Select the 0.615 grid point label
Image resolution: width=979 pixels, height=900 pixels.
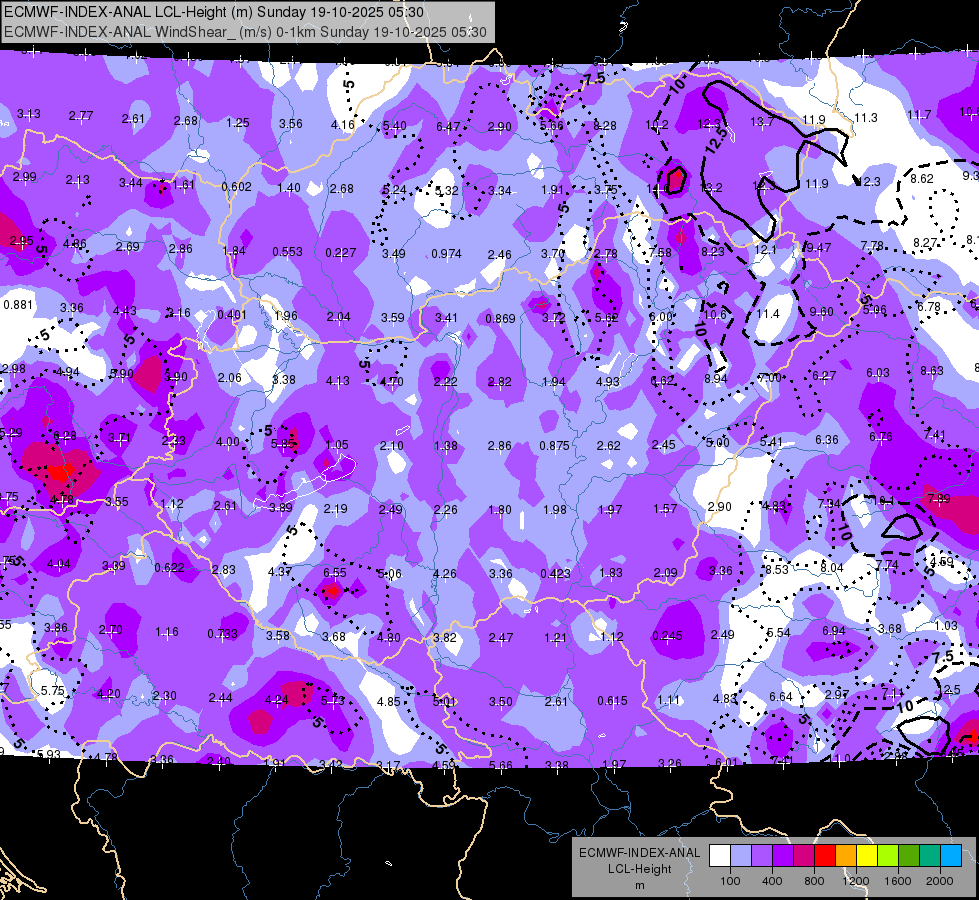[612, 701]
